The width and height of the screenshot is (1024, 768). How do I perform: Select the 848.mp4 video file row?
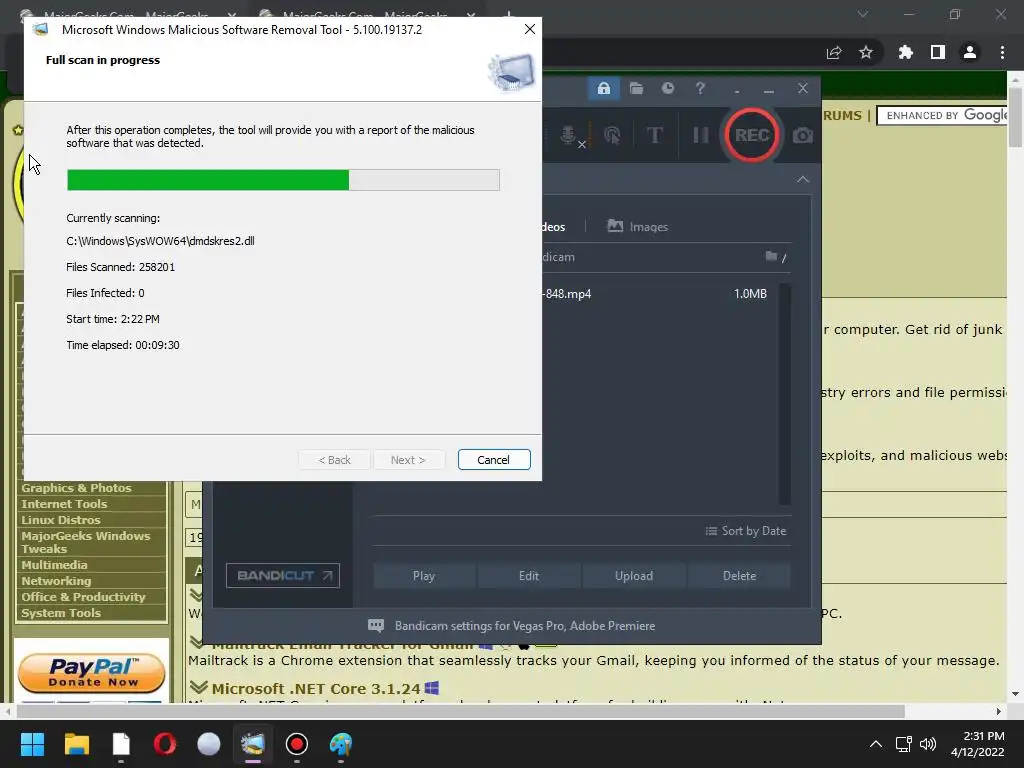[x=656, y=294]
